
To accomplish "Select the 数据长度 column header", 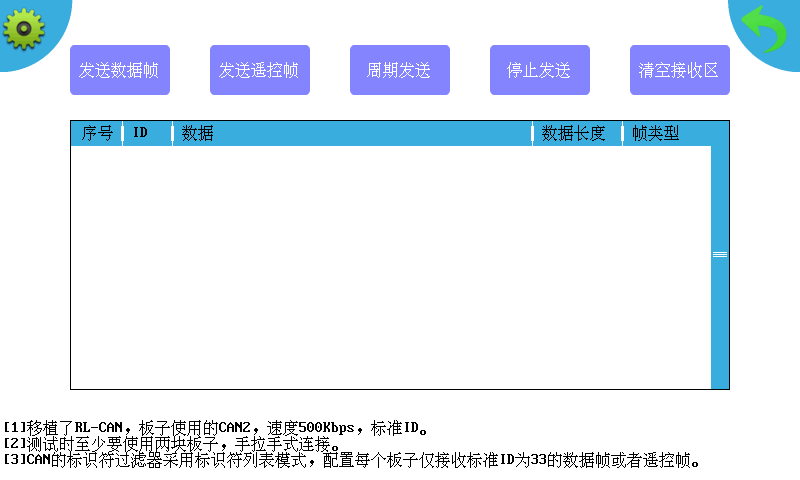I will (x=577, y=134).
